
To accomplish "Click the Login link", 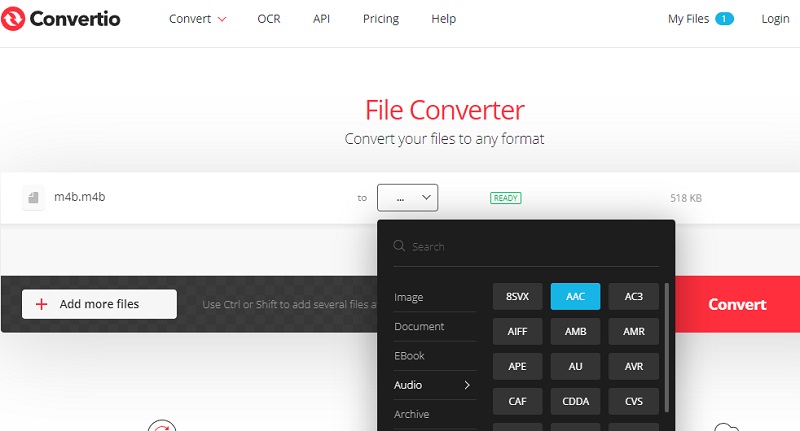I will (775, 19).
